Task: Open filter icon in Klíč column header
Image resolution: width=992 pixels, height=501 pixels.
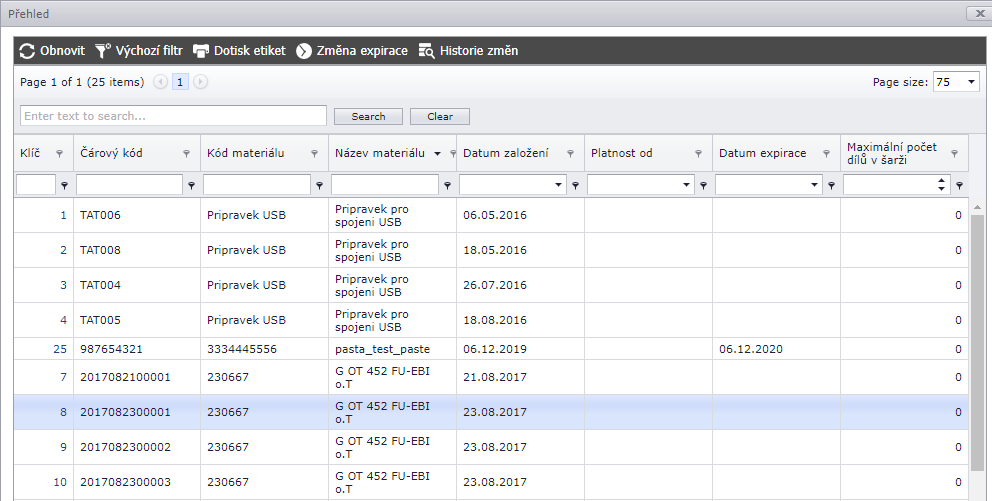Action: click(x=59, y=154)
